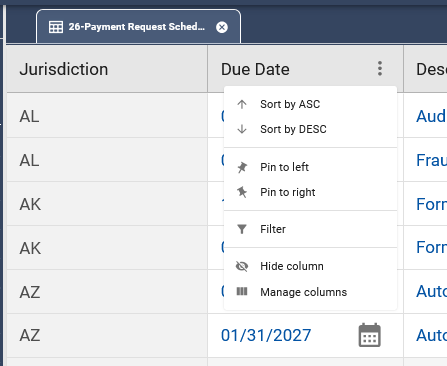Click the last AZ jurisdiction cell
Viewport: 447px width, 366px height.
(x=107, y=335)
